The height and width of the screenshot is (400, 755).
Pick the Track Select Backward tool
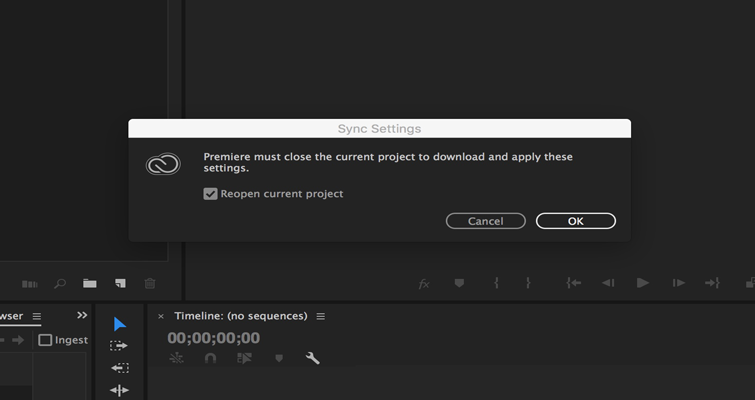click(x=119, y=368)
